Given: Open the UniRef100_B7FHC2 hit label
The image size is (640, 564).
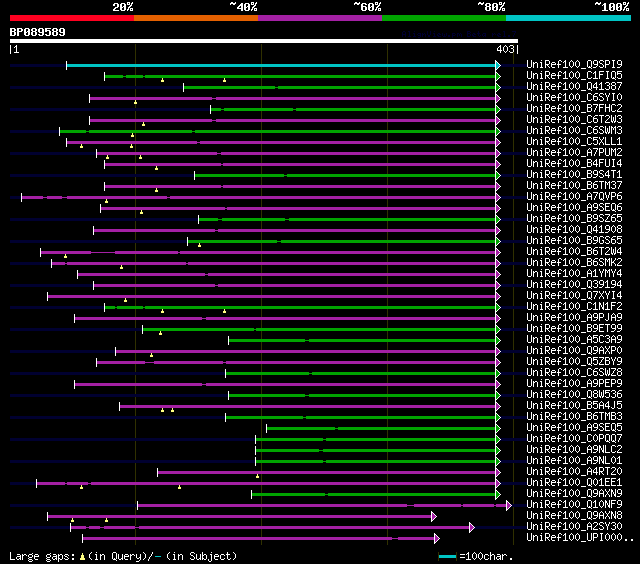Looking at the screenshot, I should coord(574,108).
